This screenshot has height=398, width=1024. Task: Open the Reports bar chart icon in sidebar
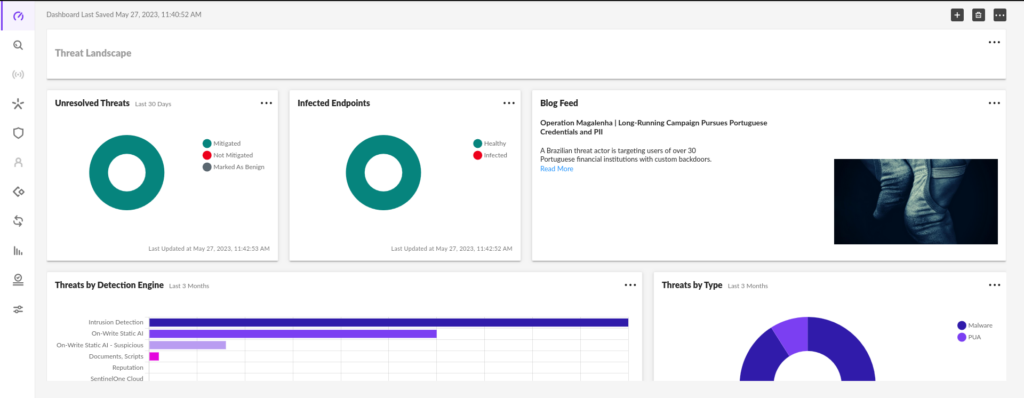18,250
